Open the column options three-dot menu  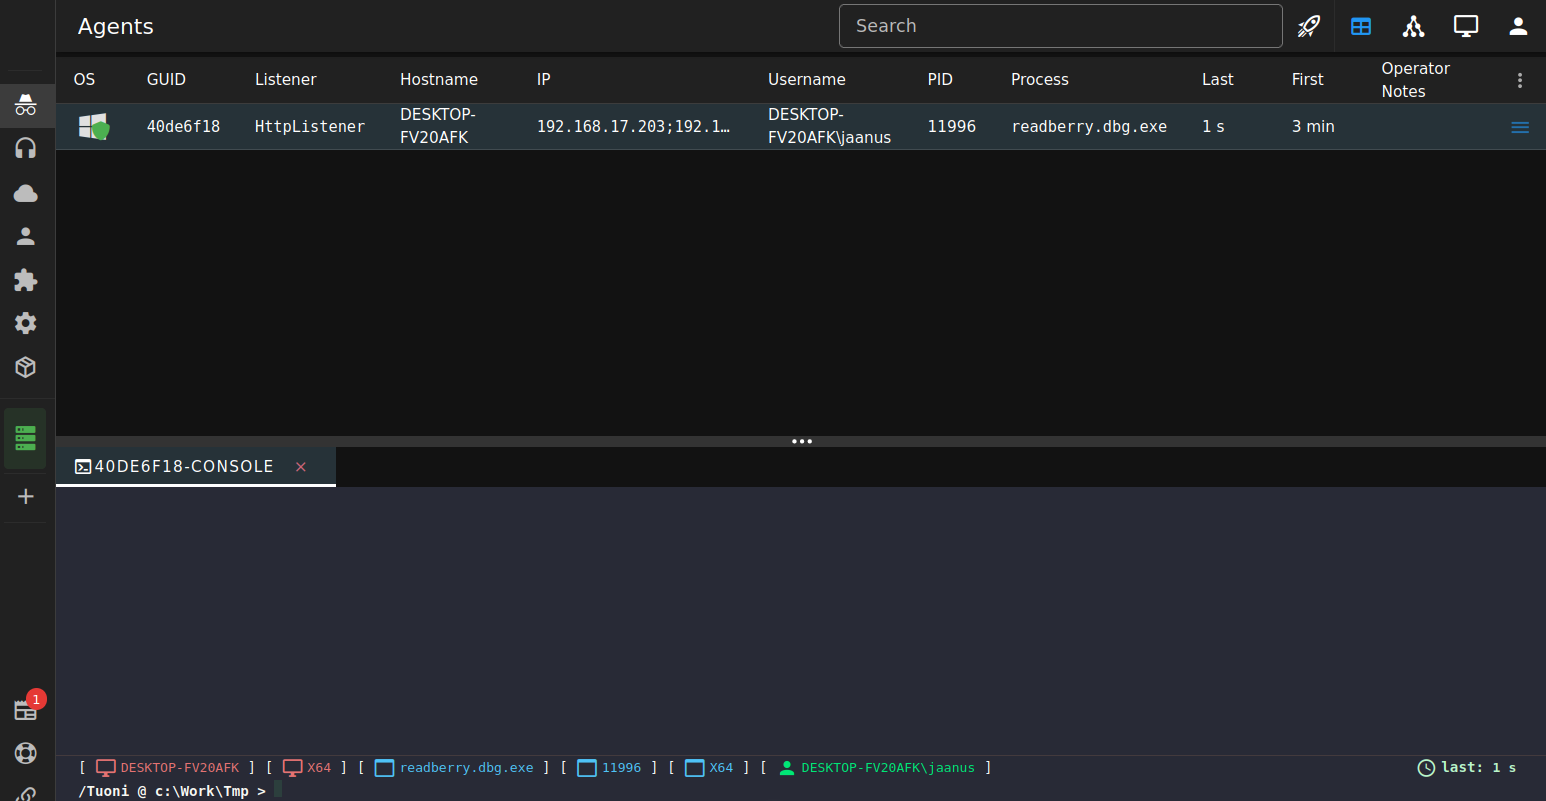pos(1520,80)
